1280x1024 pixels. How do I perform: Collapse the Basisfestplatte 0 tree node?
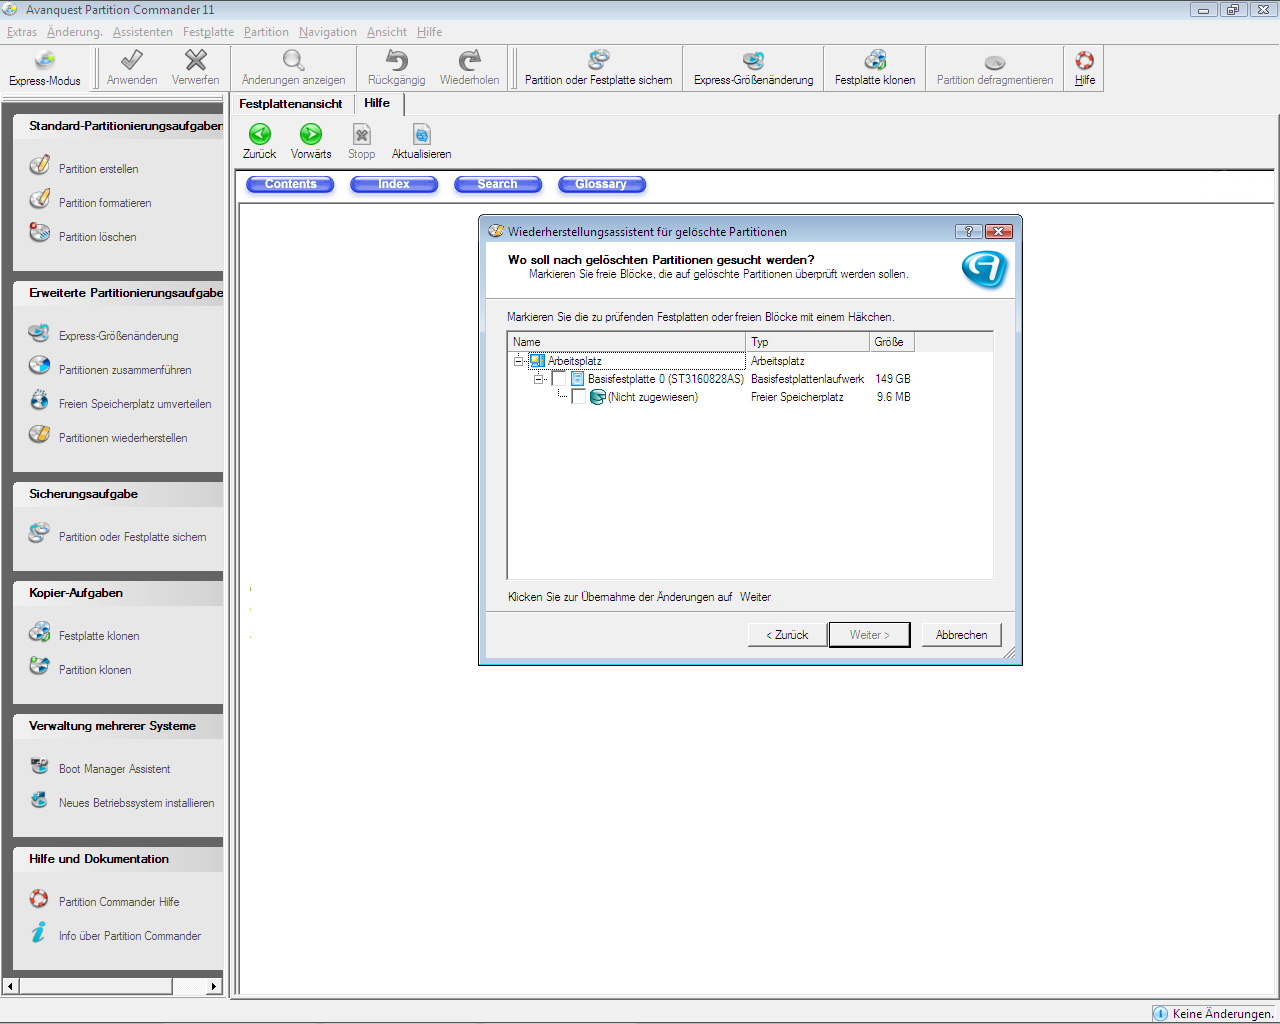(539, 379)
